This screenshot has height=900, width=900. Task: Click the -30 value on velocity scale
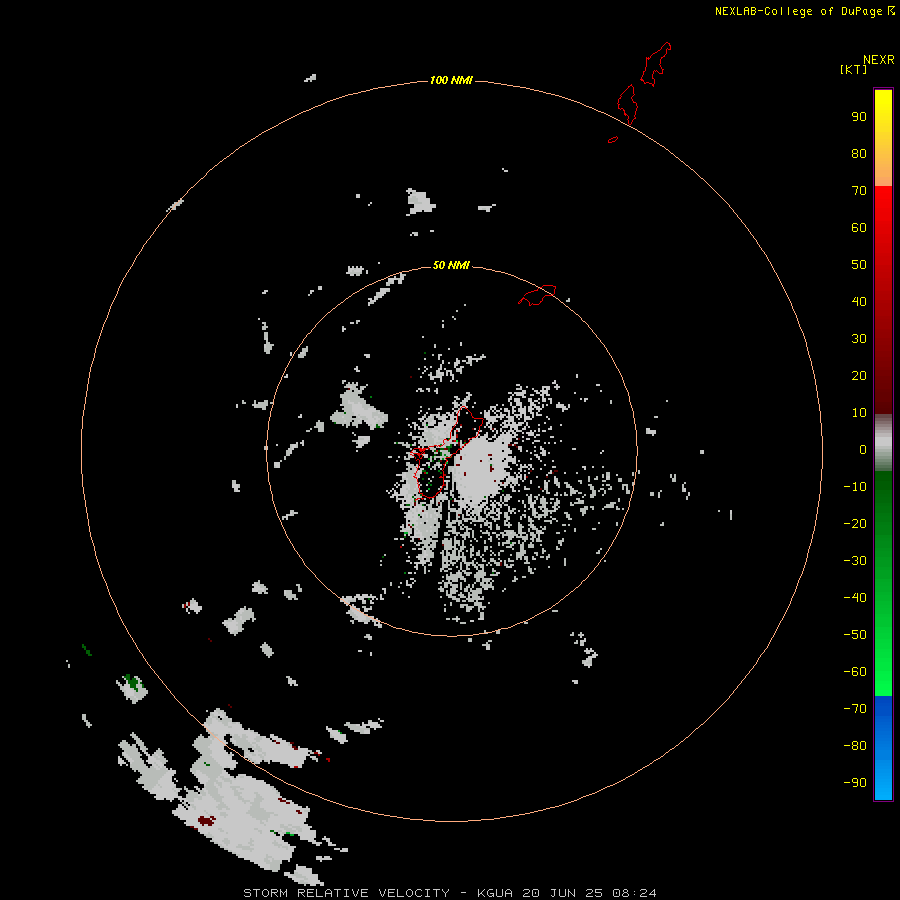coord(855,561)
